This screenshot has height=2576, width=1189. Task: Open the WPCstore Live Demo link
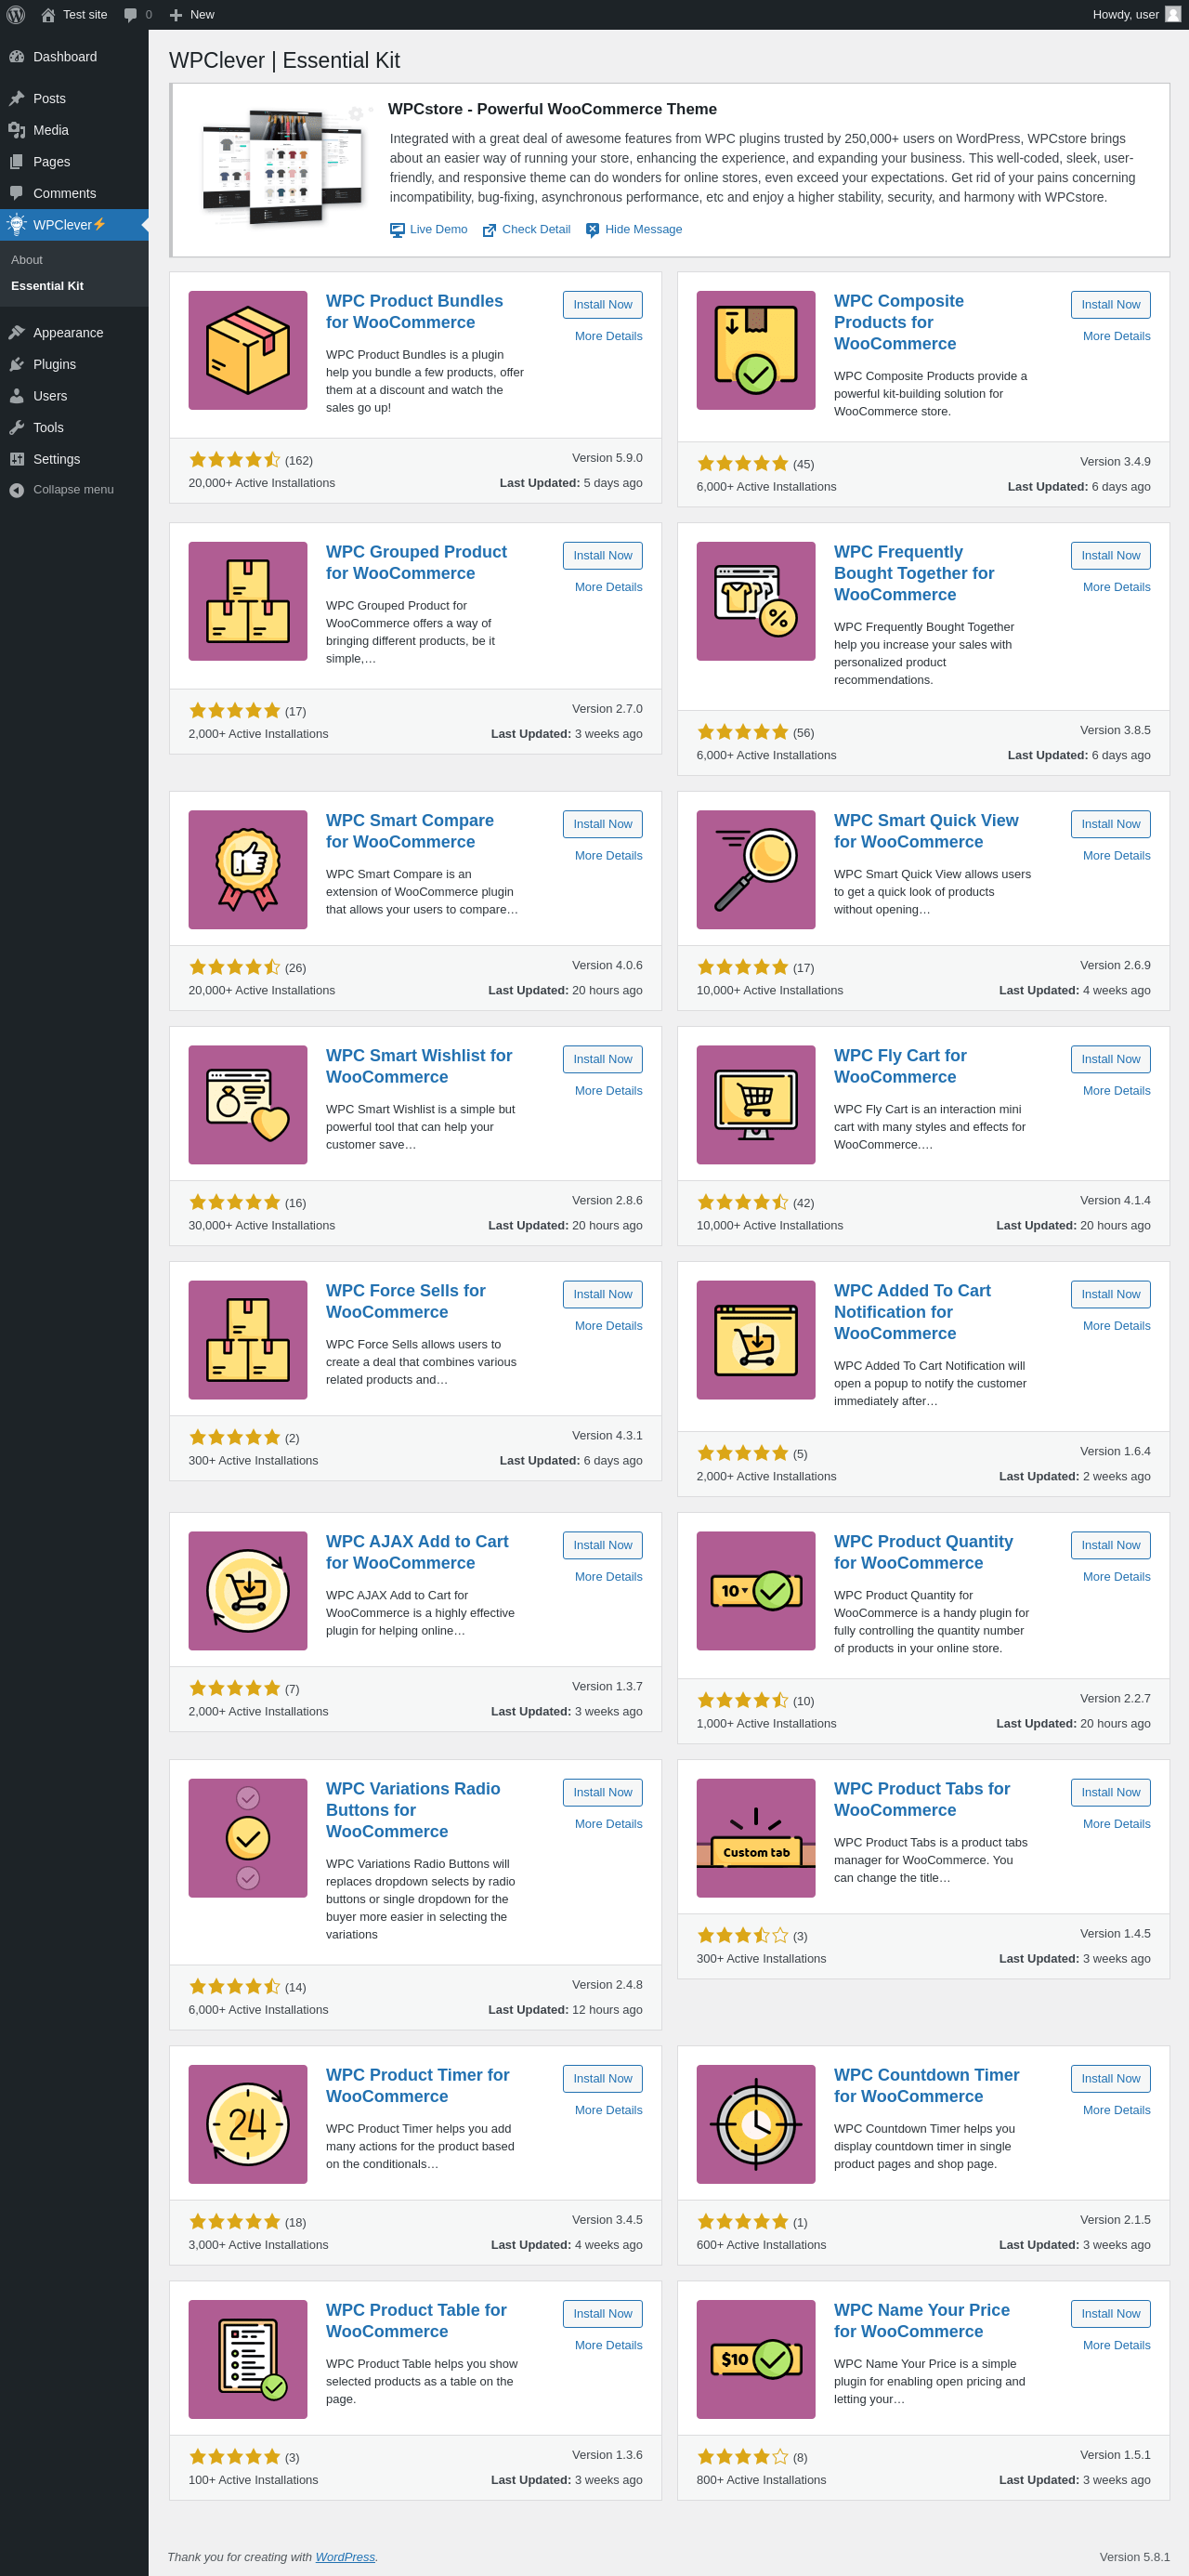pos(429,229)
